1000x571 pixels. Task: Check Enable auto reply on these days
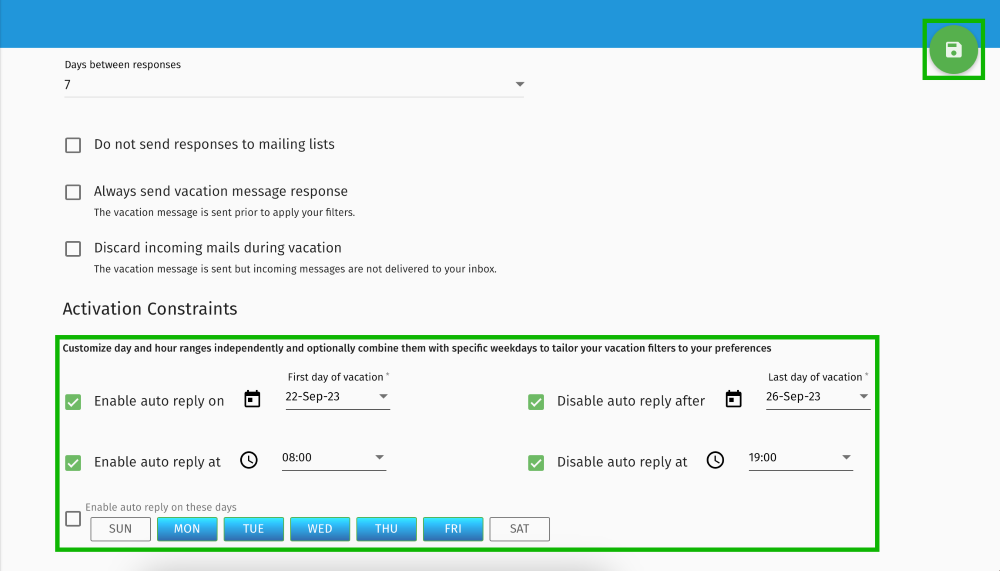coord(73,519)
